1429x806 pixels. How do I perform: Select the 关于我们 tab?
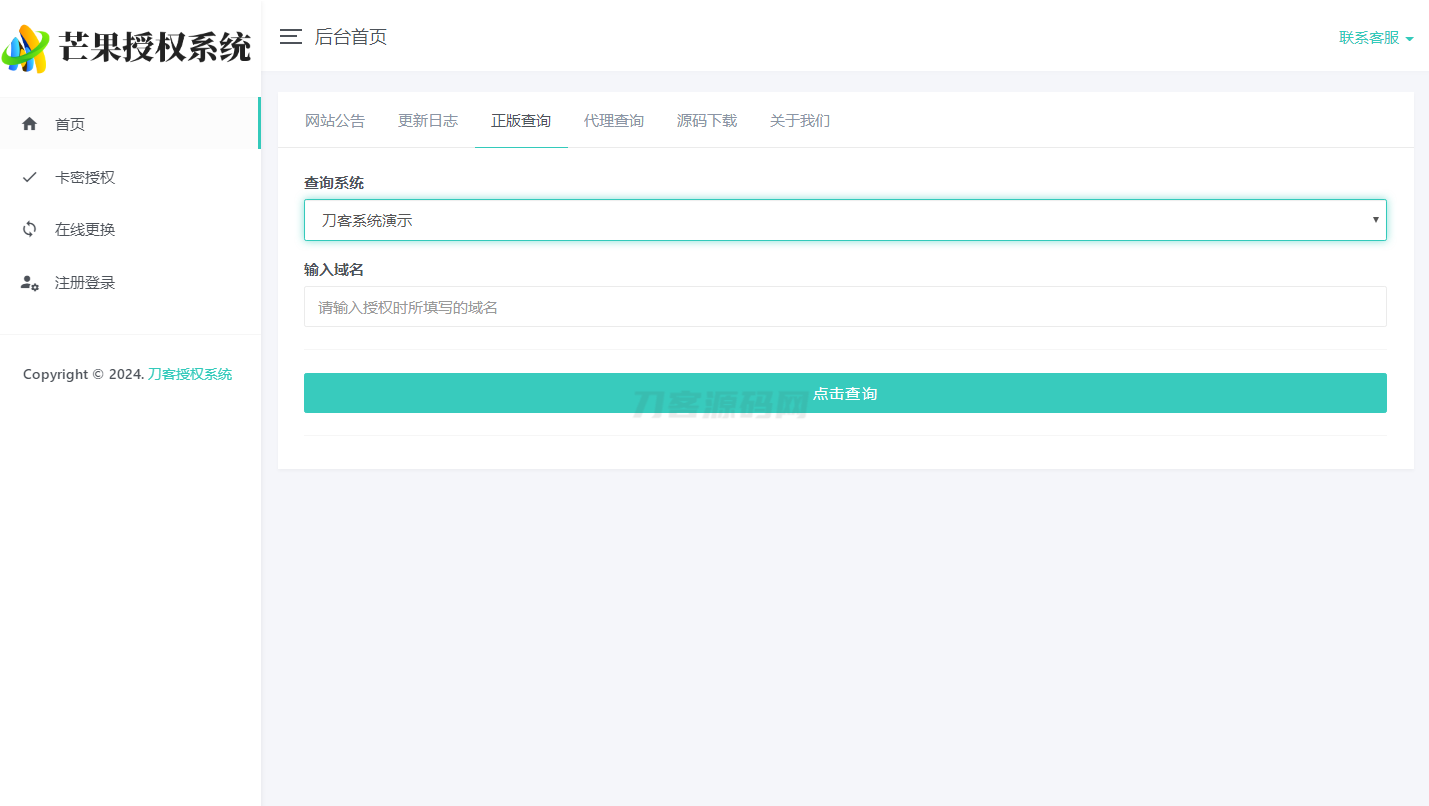[799, 120]
